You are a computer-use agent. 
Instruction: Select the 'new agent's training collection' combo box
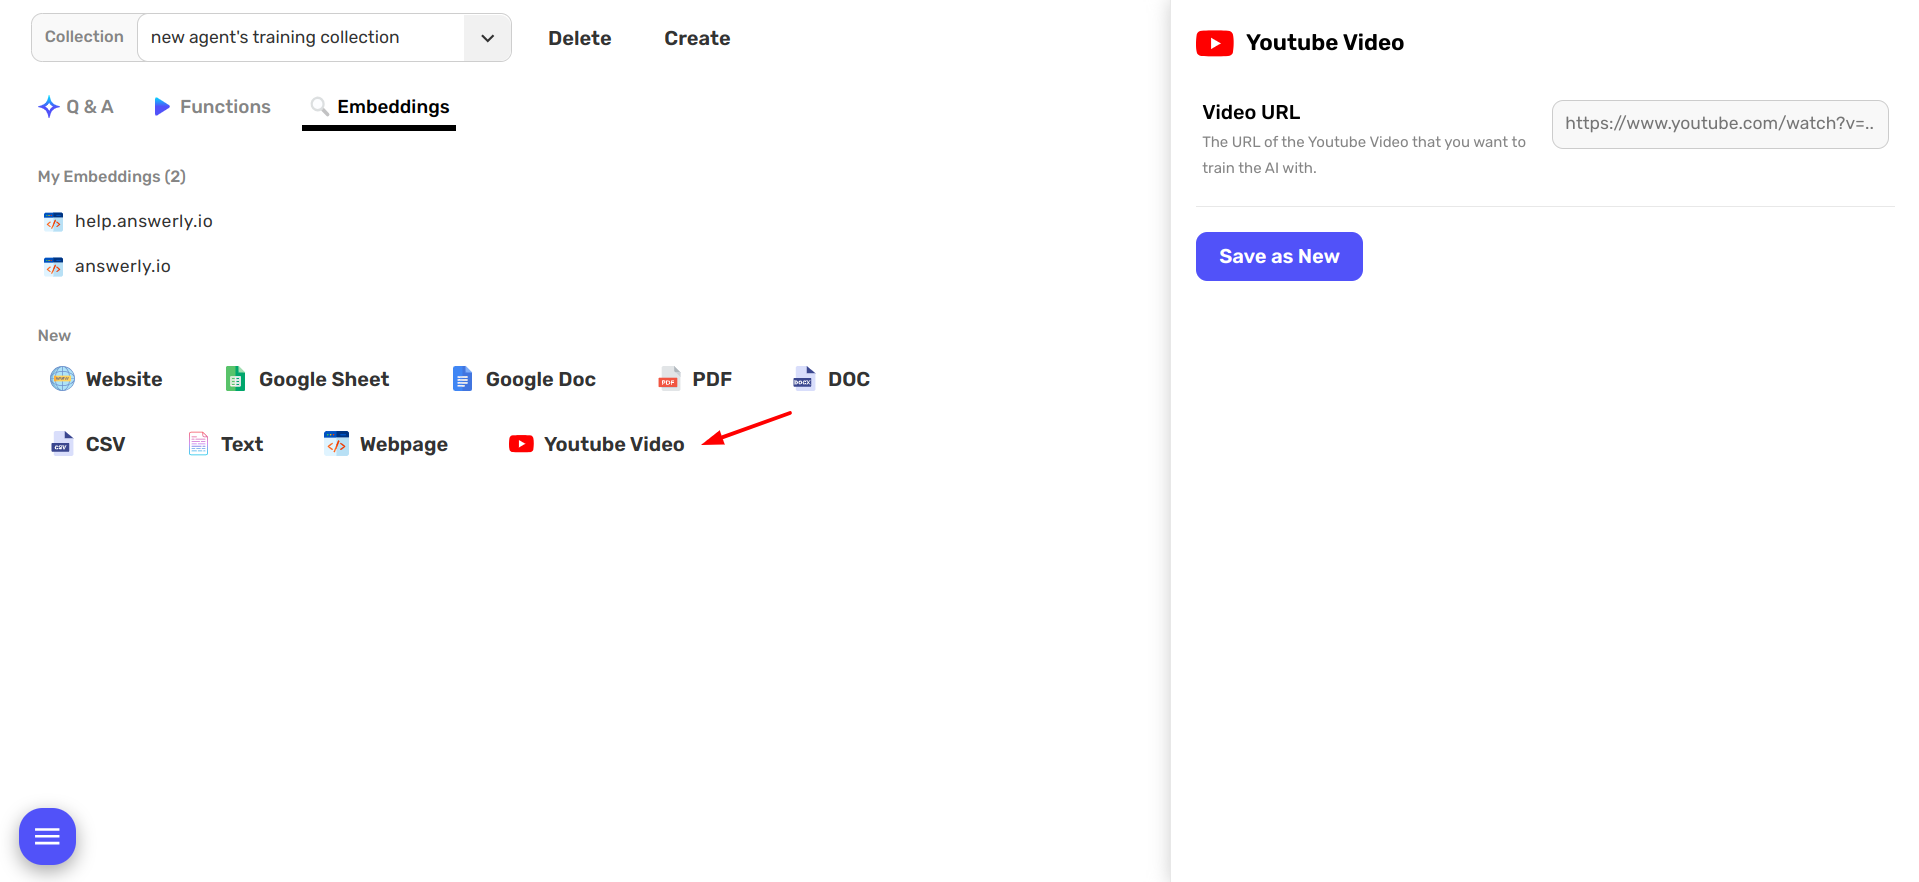pos(324,38)
